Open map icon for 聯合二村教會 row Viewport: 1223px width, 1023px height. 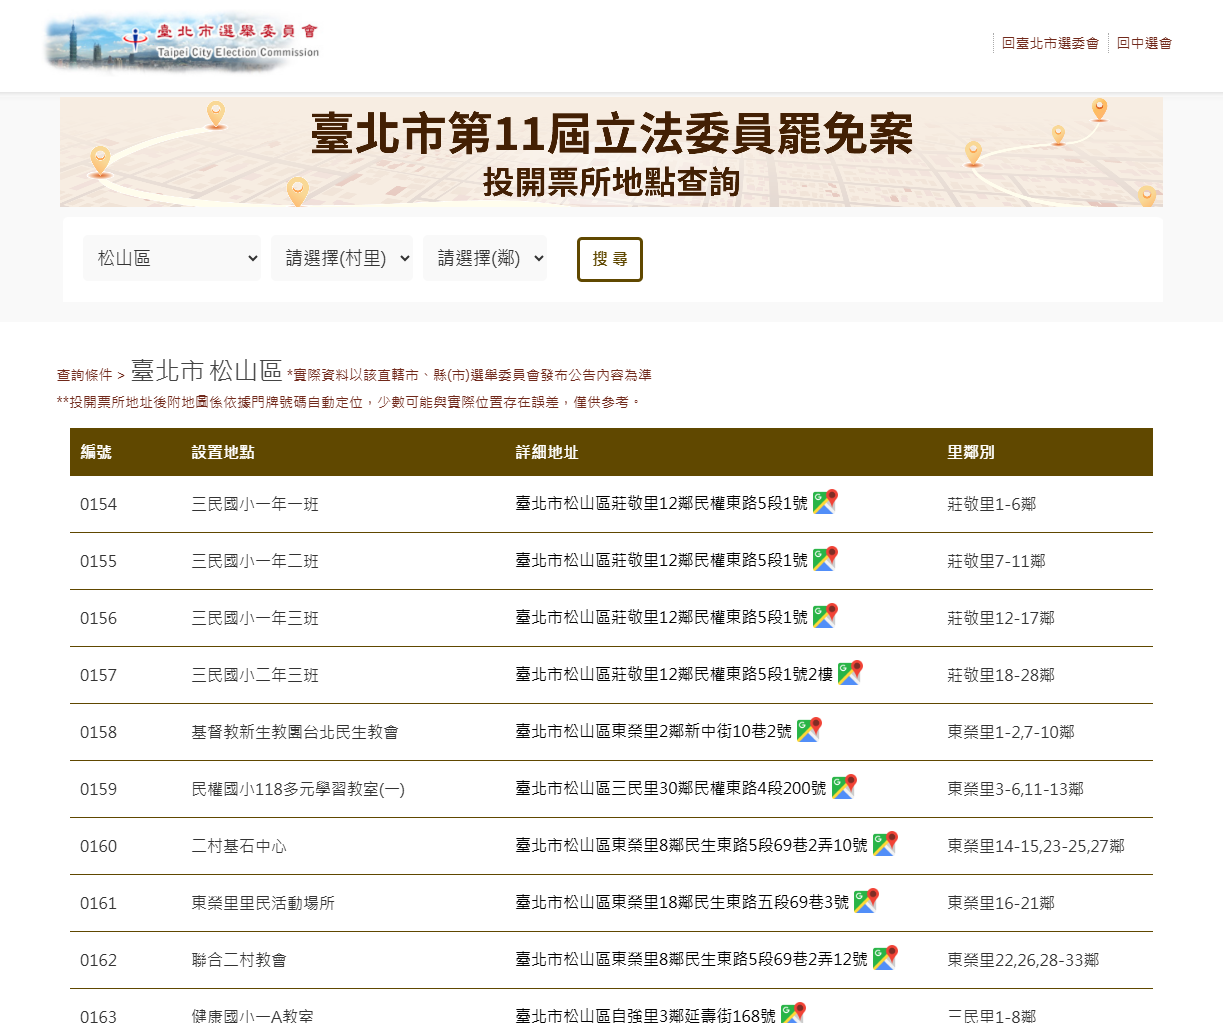884,958
